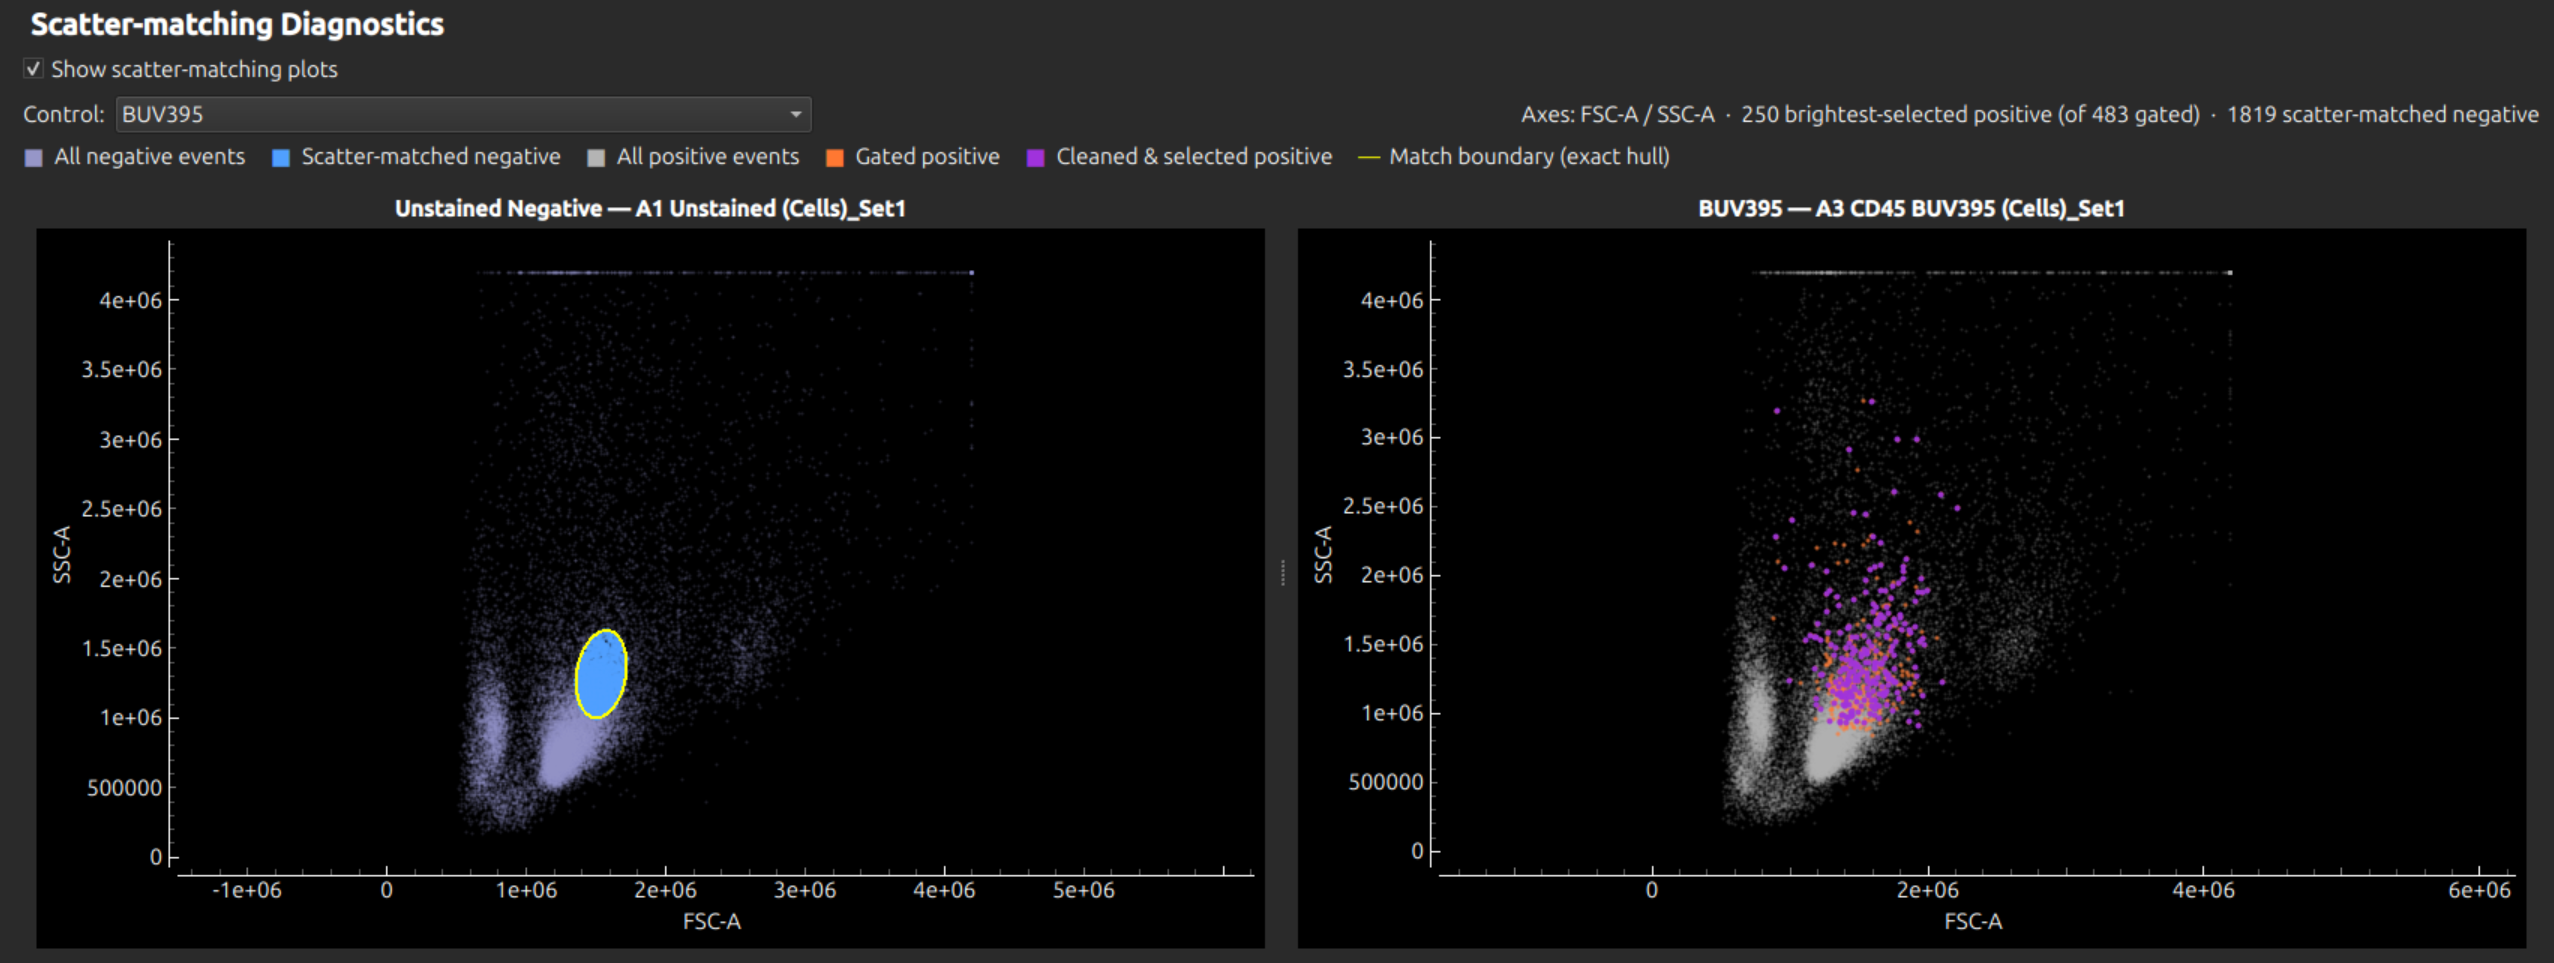This screenshot has width=2554, height=963.
Task: Click the FSC-A axis label on left plot
Action: [712, 921]
